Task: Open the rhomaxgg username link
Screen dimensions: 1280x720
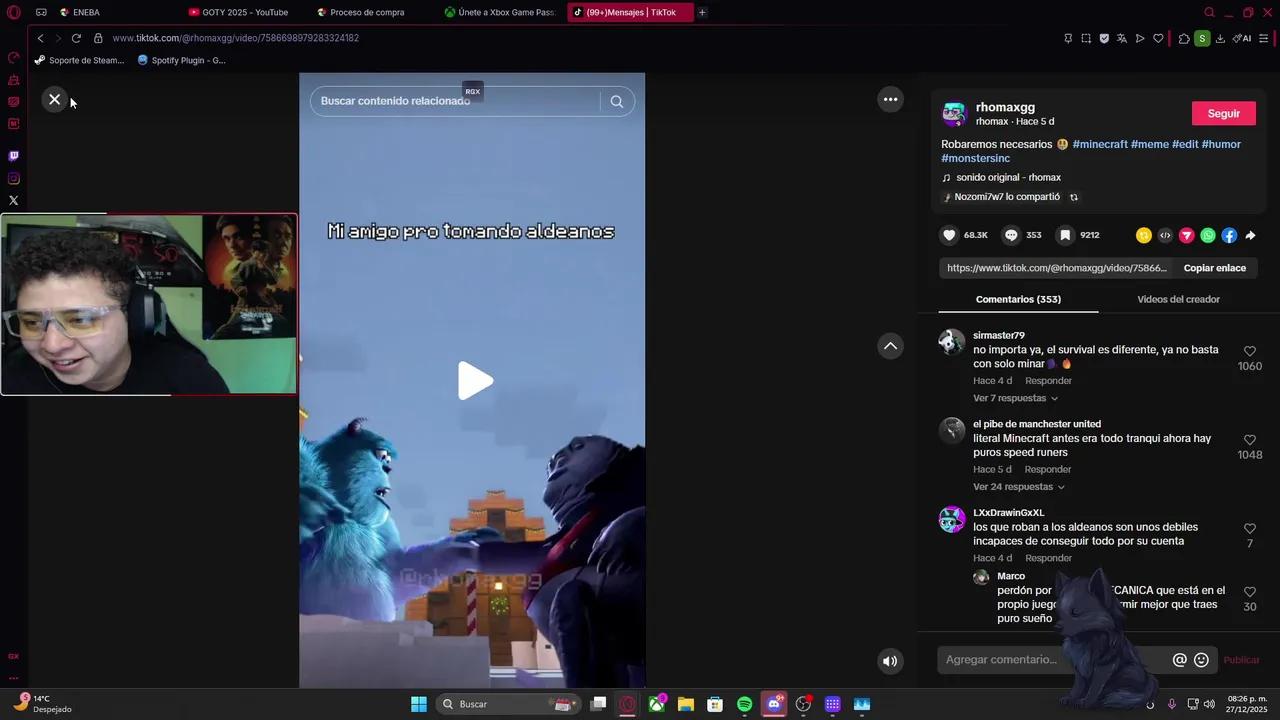Action: click(1005, 107)
